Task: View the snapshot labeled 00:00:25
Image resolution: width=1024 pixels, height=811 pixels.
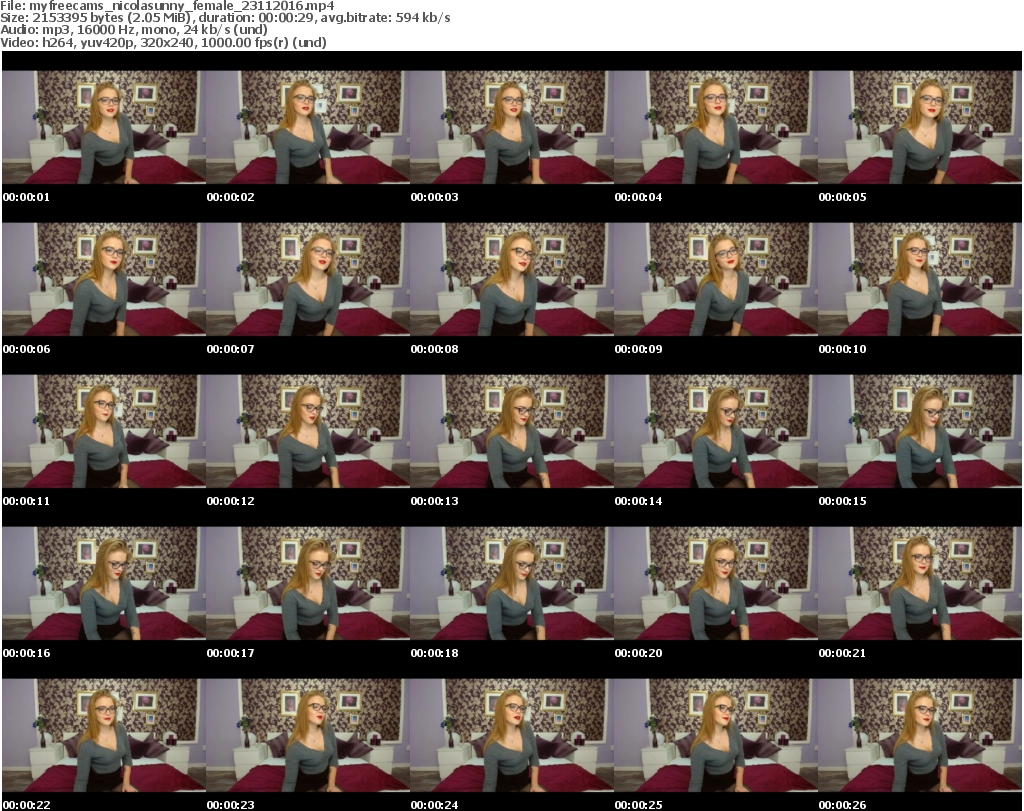Action: coord(716,735)
